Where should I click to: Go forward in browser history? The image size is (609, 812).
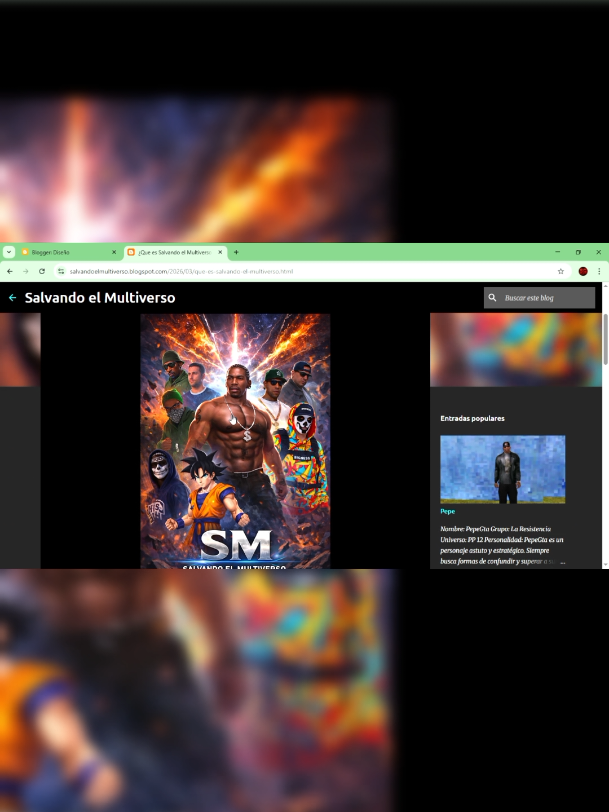click(25, 271)
